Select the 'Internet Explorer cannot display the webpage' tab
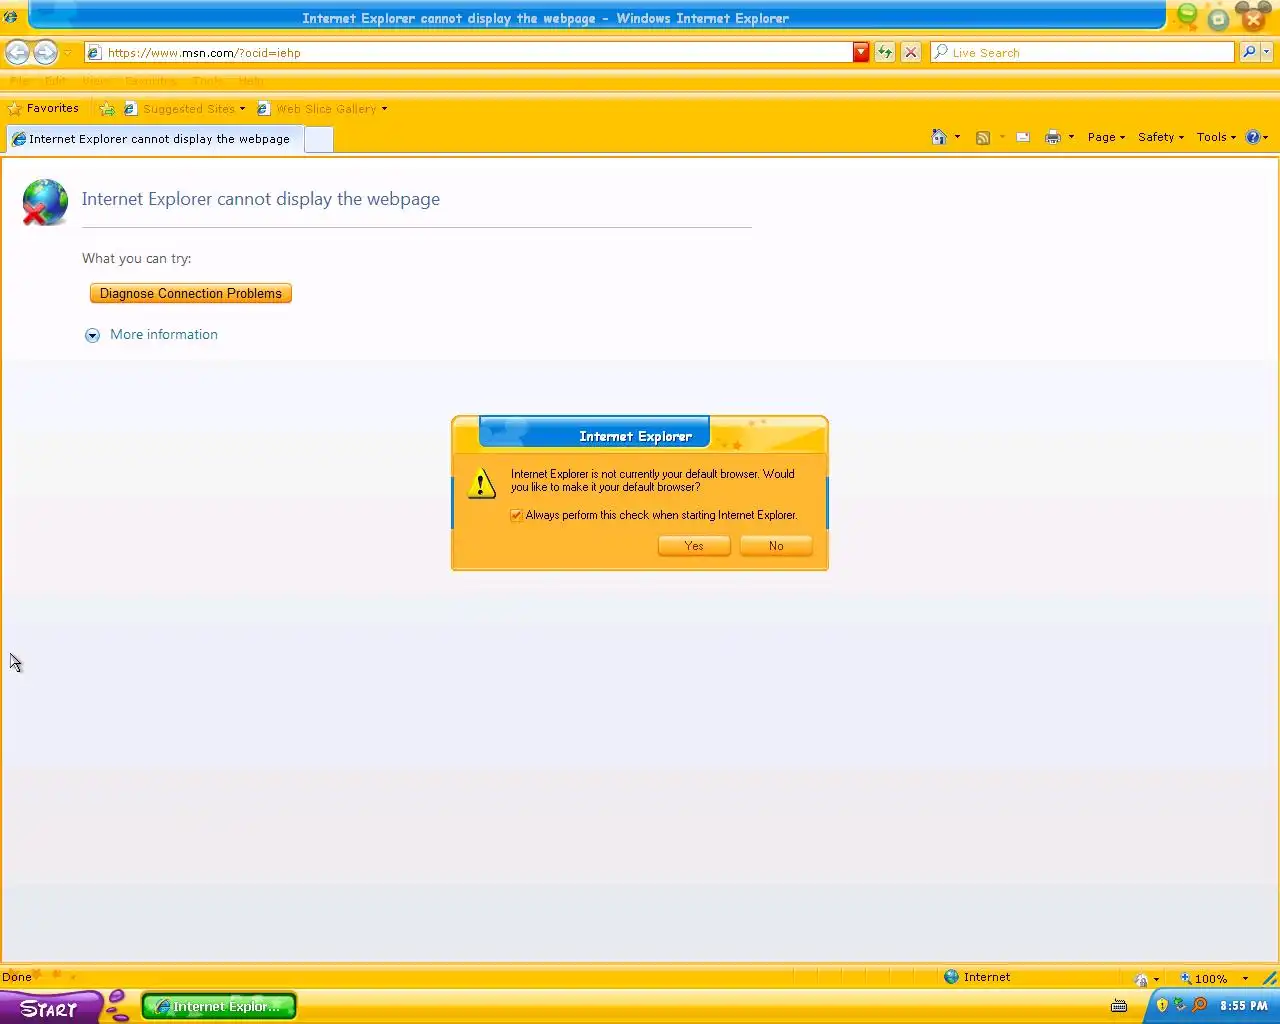Screen dimensions: 1280x1024 154,139
